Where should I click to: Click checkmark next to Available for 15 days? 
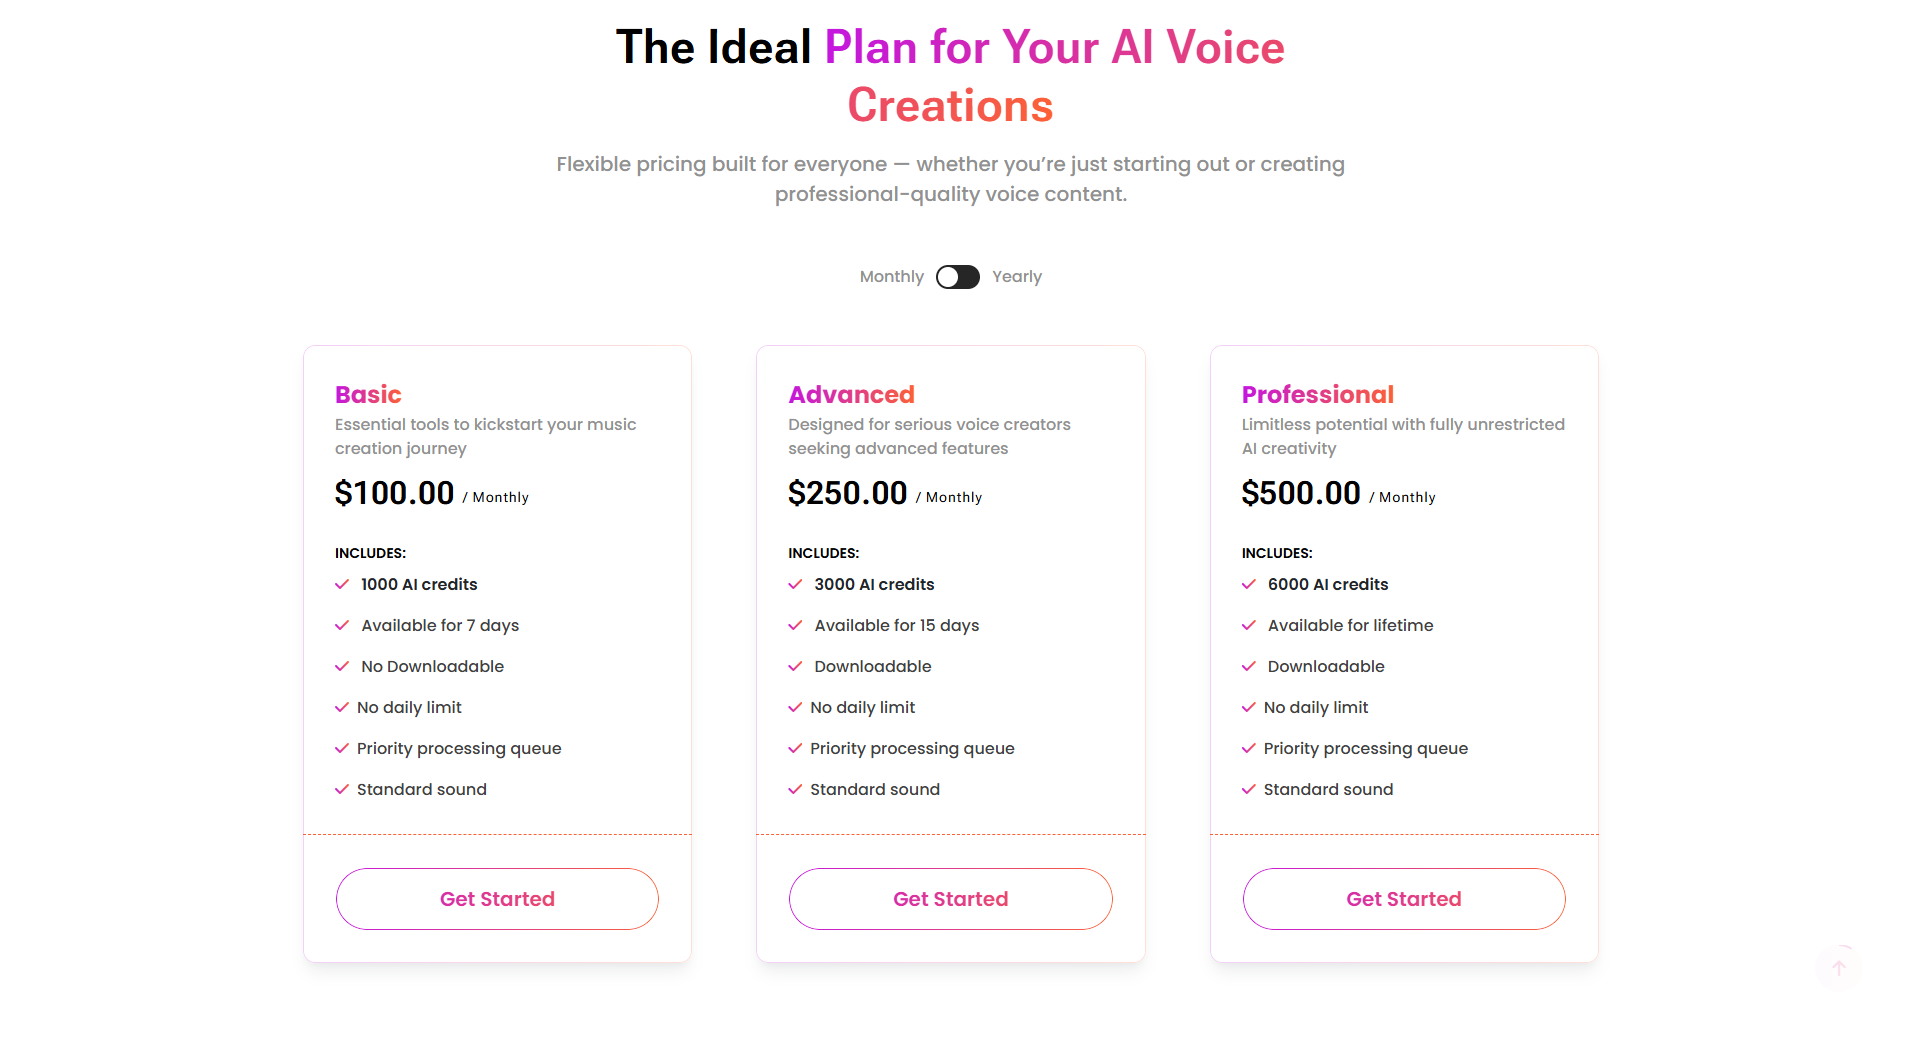coord(795,625)
